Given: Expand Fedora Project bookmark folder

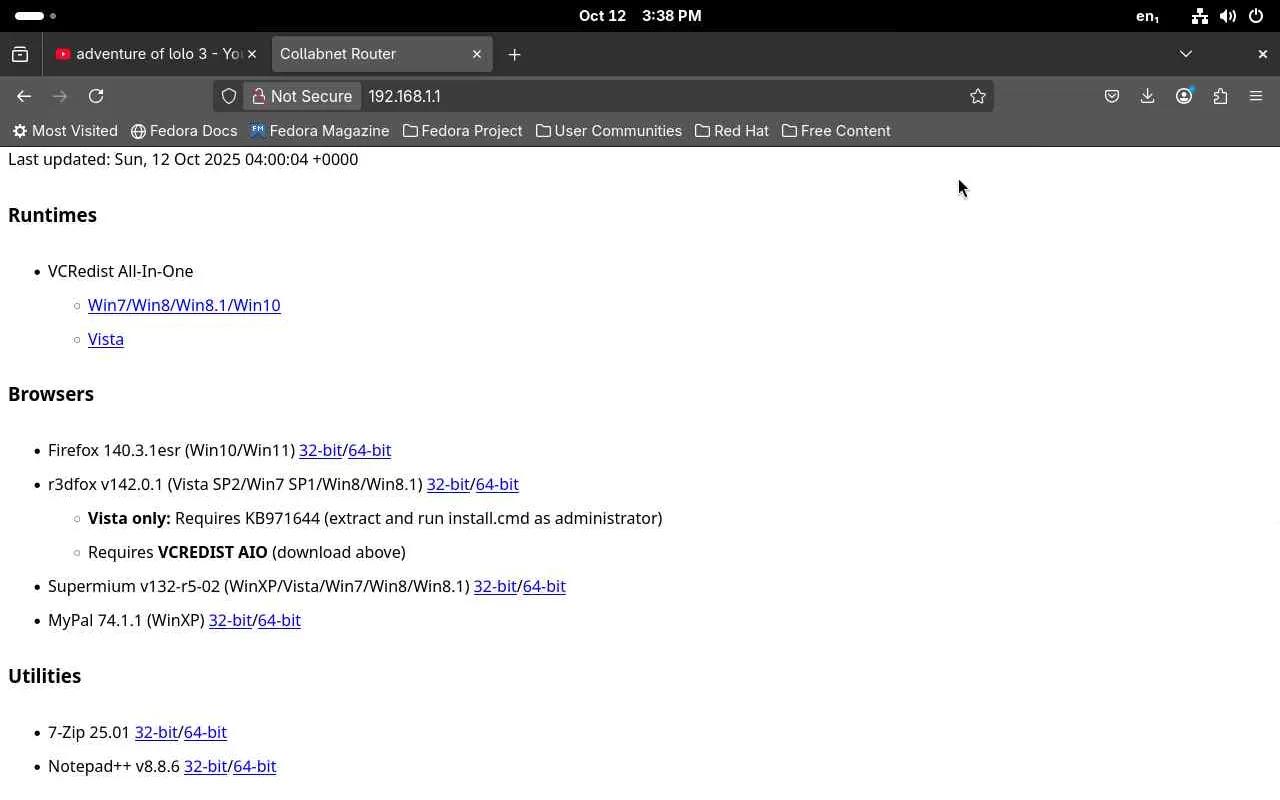Looking at the screenshot, I should click(462, 131).
